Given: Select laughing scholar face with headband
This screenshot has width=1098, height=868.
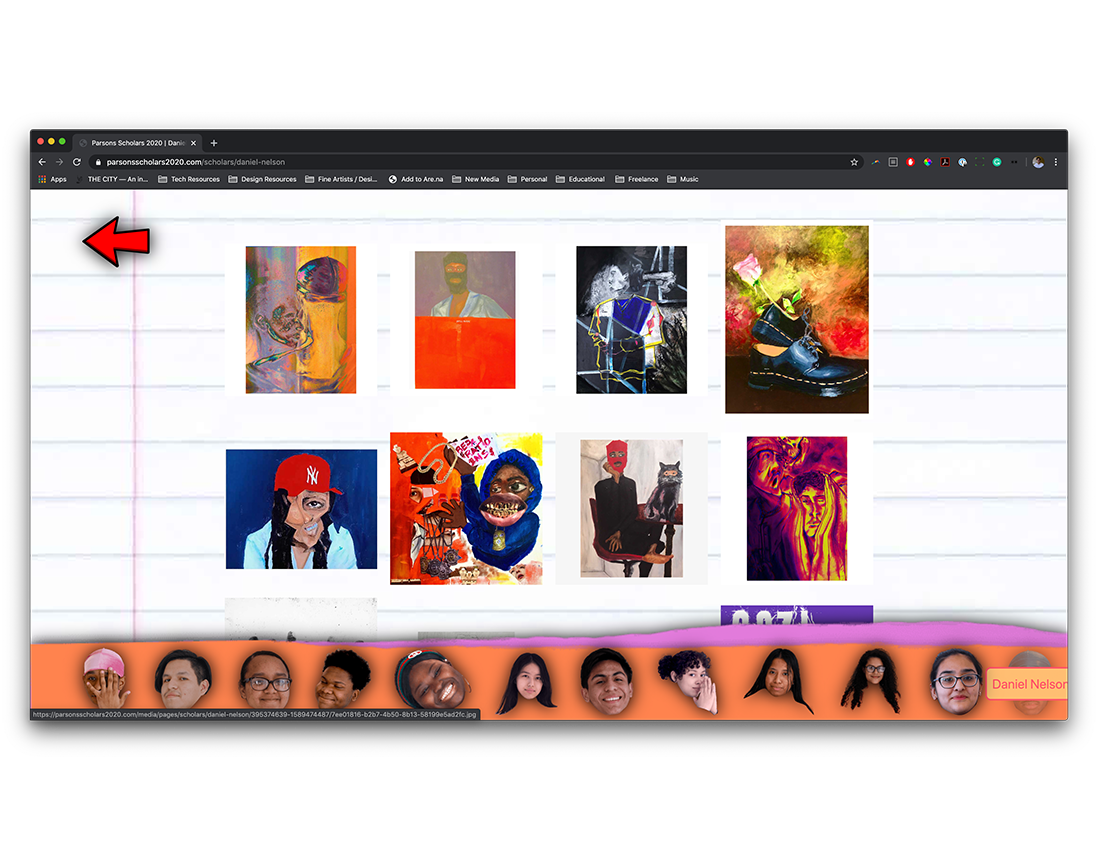Looking at the screenshot, I should (x=431, y=680).
